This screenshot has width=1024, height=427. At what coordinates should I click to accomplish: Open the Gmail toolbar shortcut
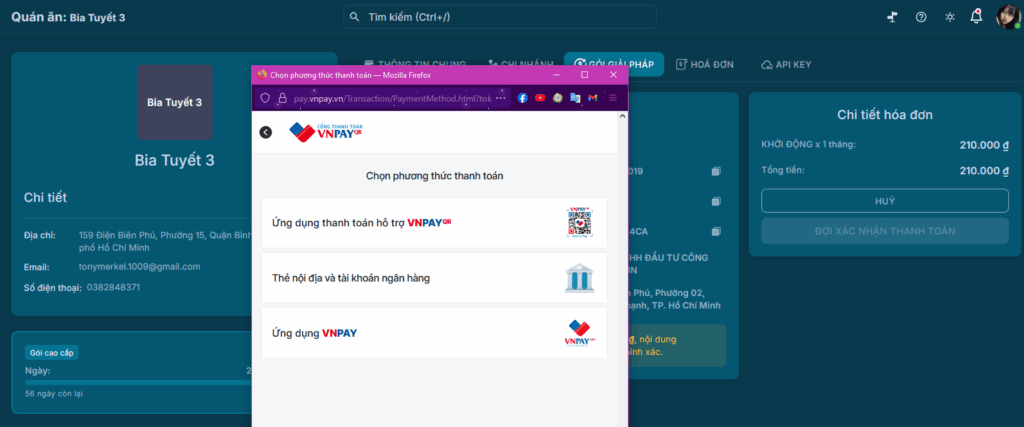click(593, 98)
